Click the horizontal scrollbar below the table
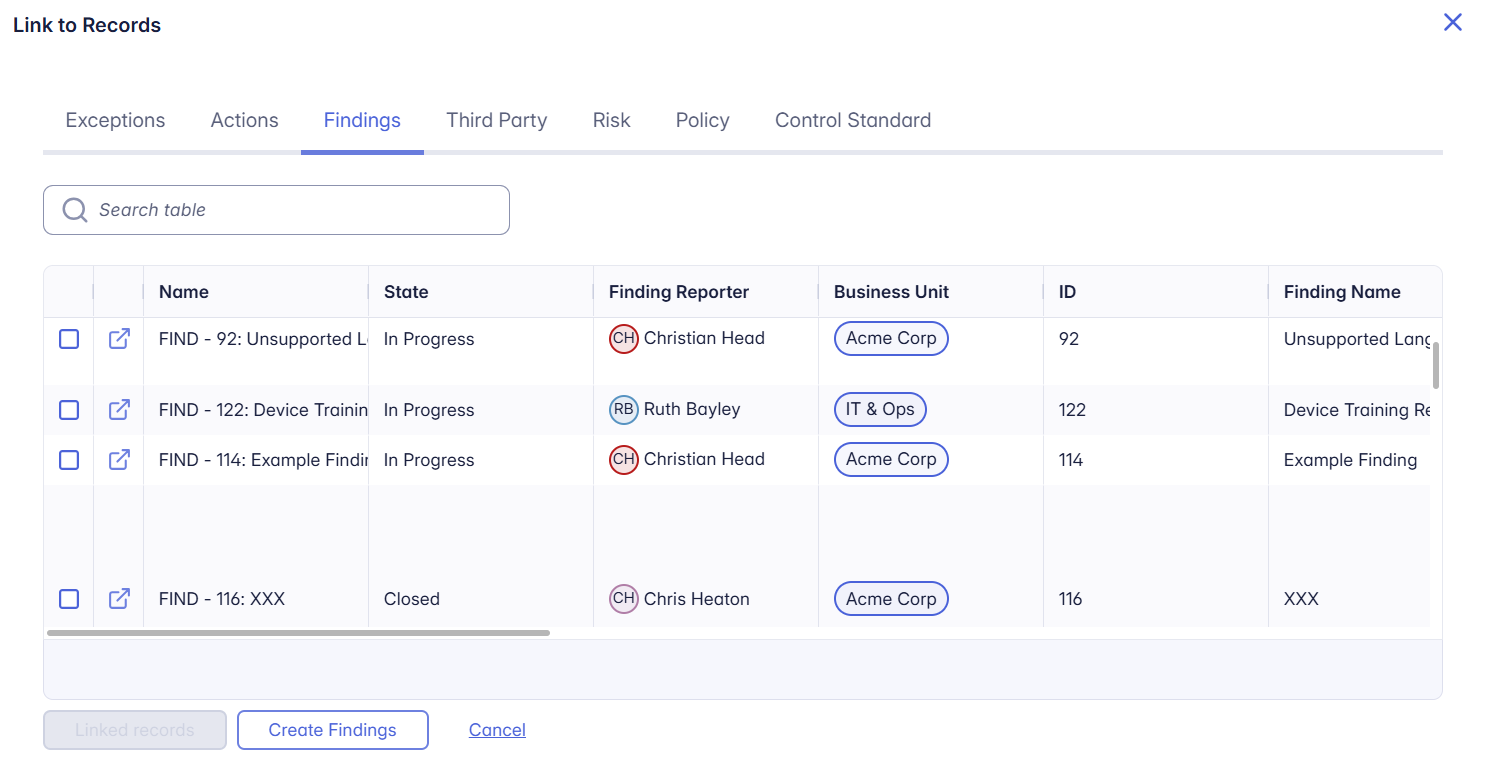 point(300,632)
